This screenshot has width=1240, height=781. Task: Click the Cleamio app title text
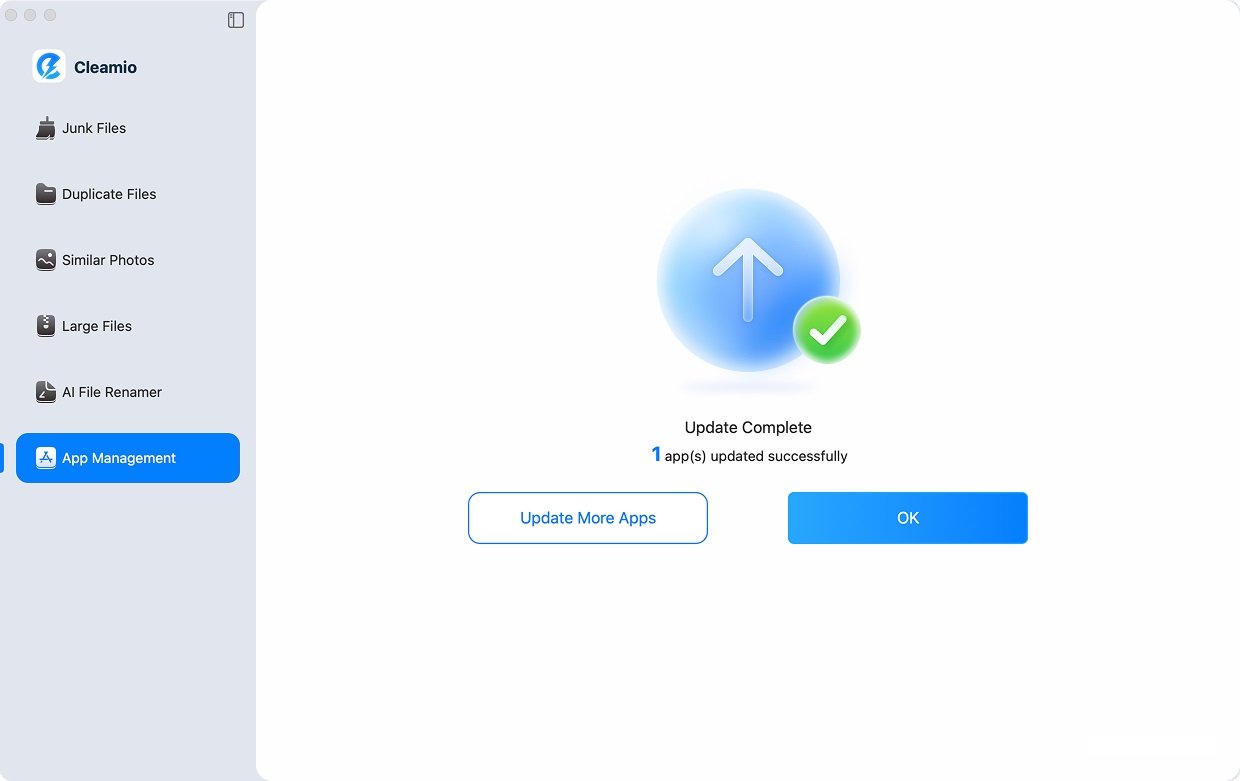[104, 67]
